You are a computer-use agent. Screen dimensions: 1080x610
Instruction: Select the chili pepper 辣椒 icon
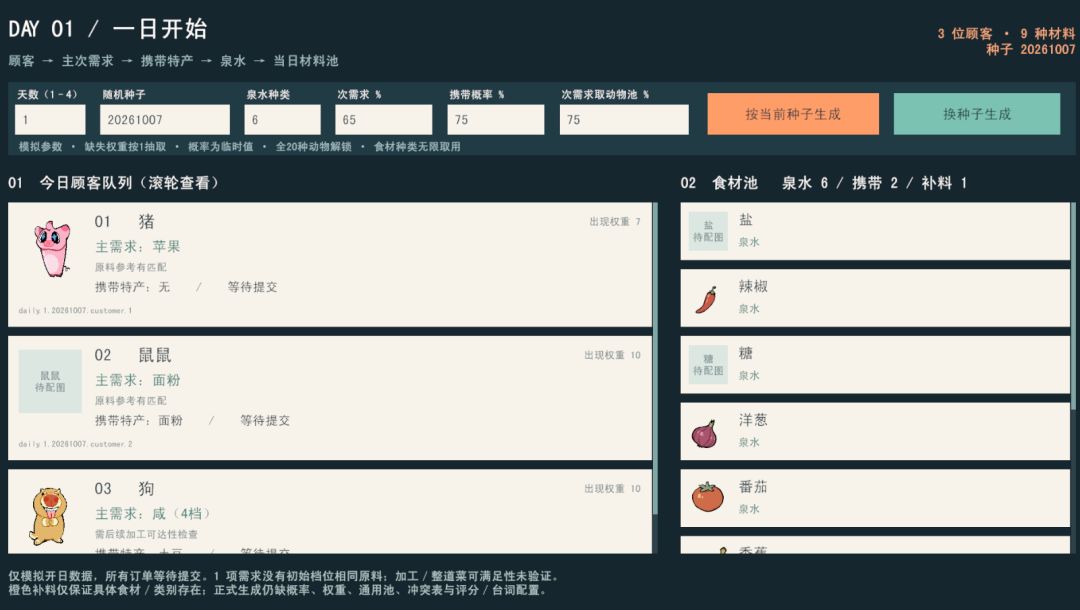click(706, 299)
